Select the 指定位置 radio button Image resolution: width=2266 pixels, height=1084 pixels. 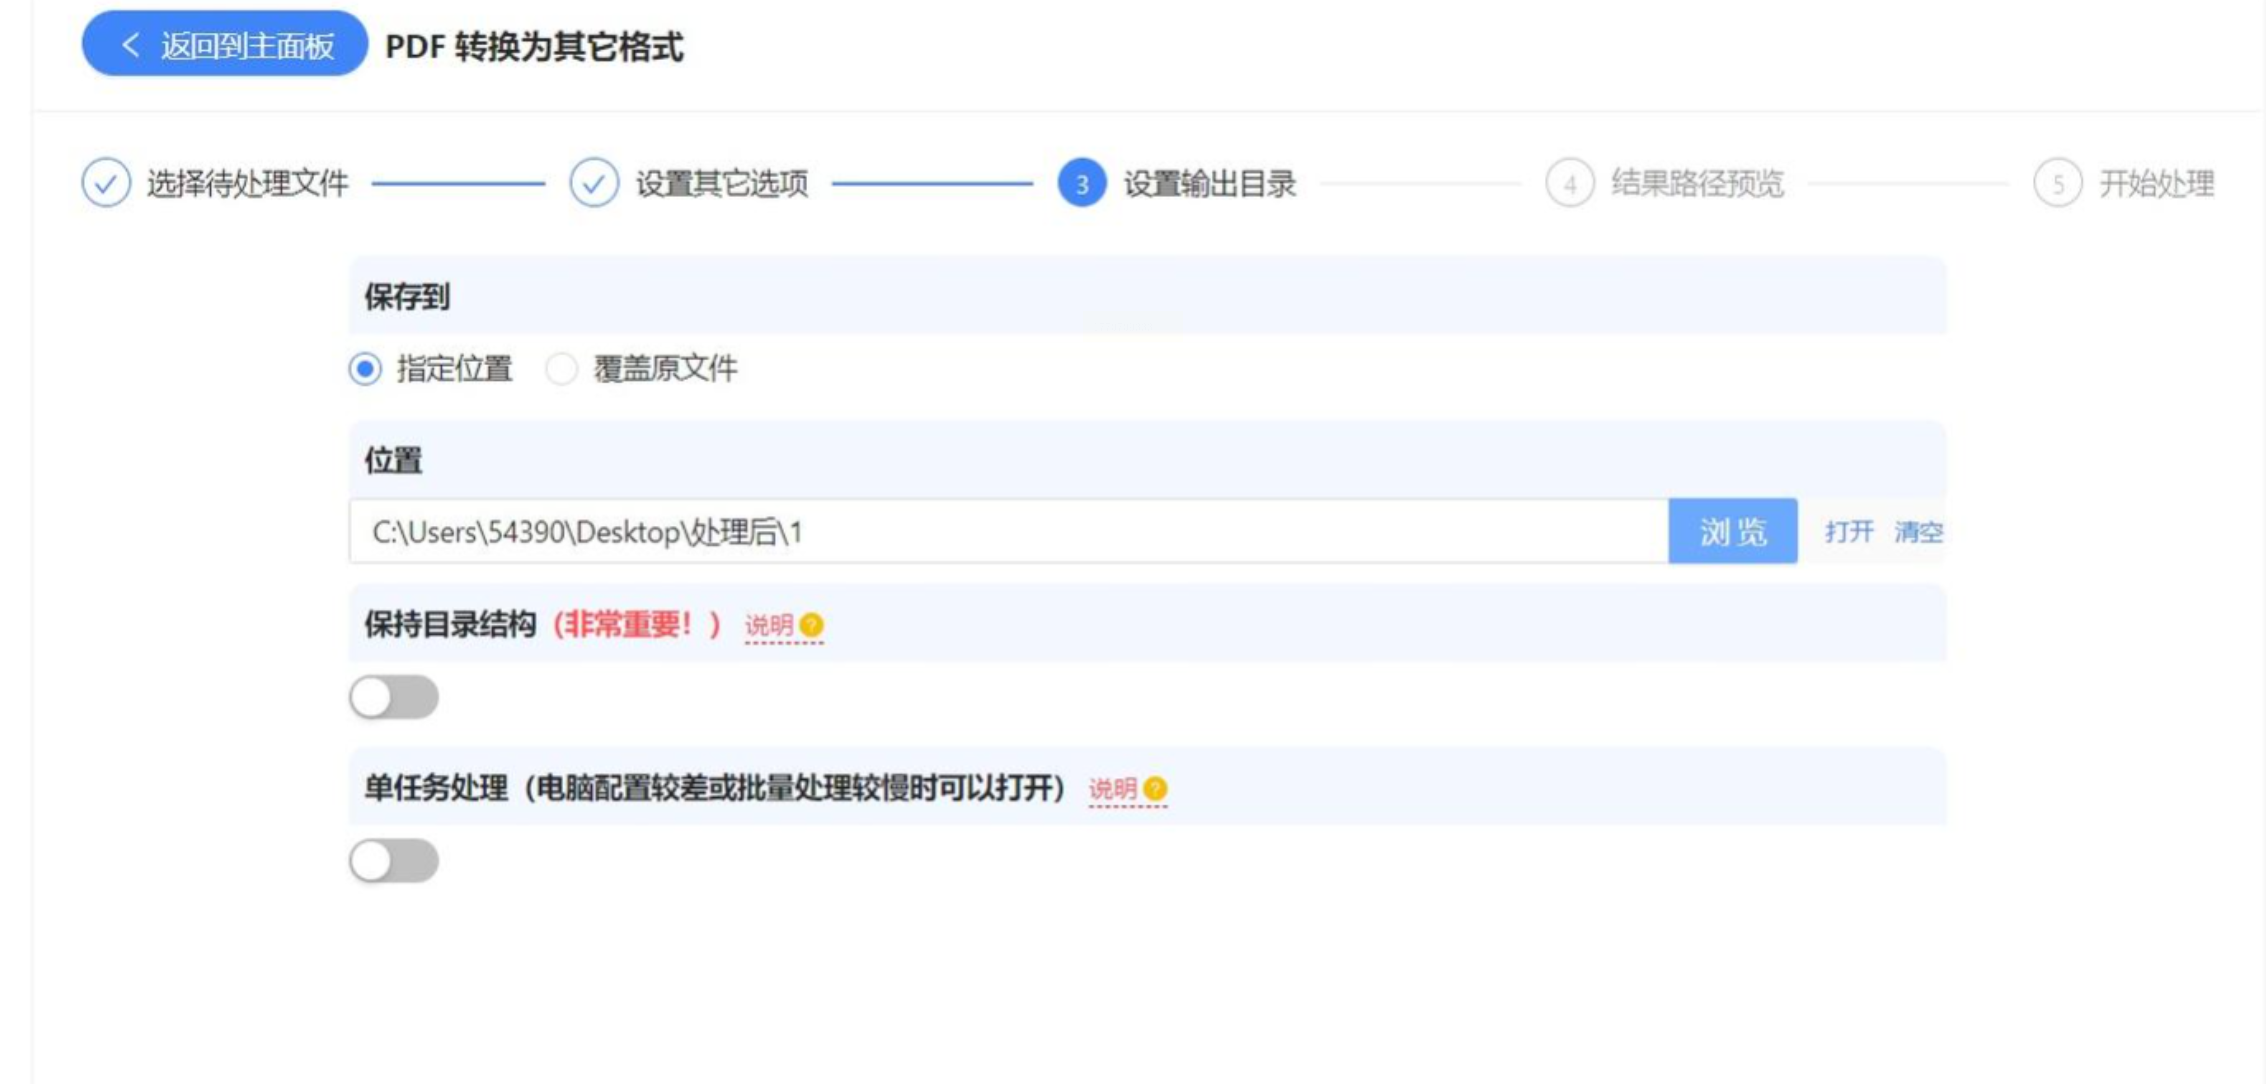[x=366, y=369]
